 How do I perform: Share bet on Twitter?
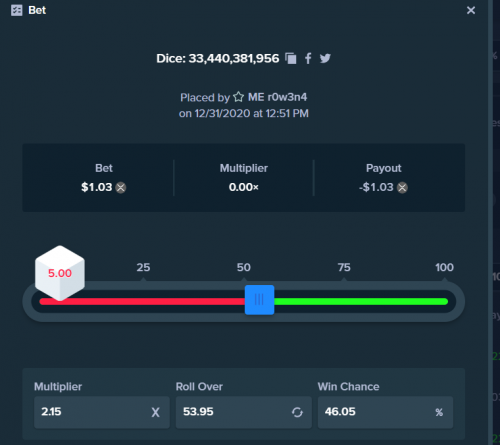(325, 58)
